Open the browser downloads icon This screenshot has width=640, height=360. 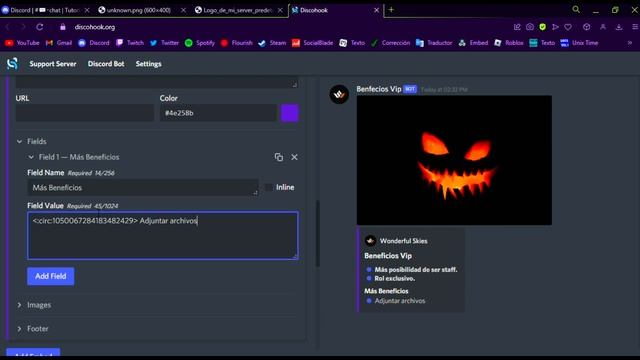coord(619,27)
